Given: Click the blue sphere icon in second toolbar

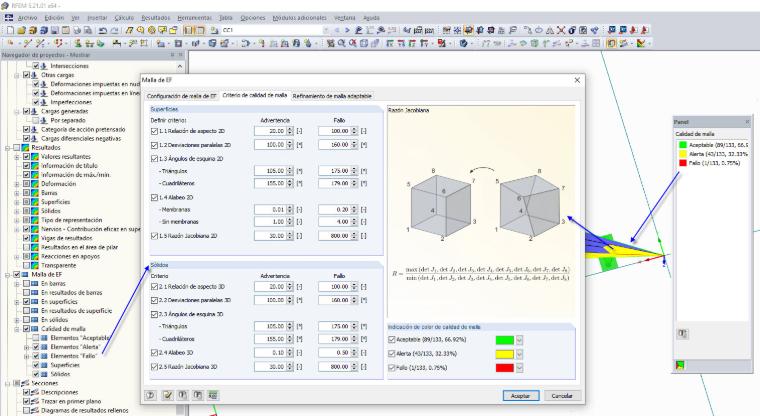Looking at the screenshot, I should click(x=463, y=43).
